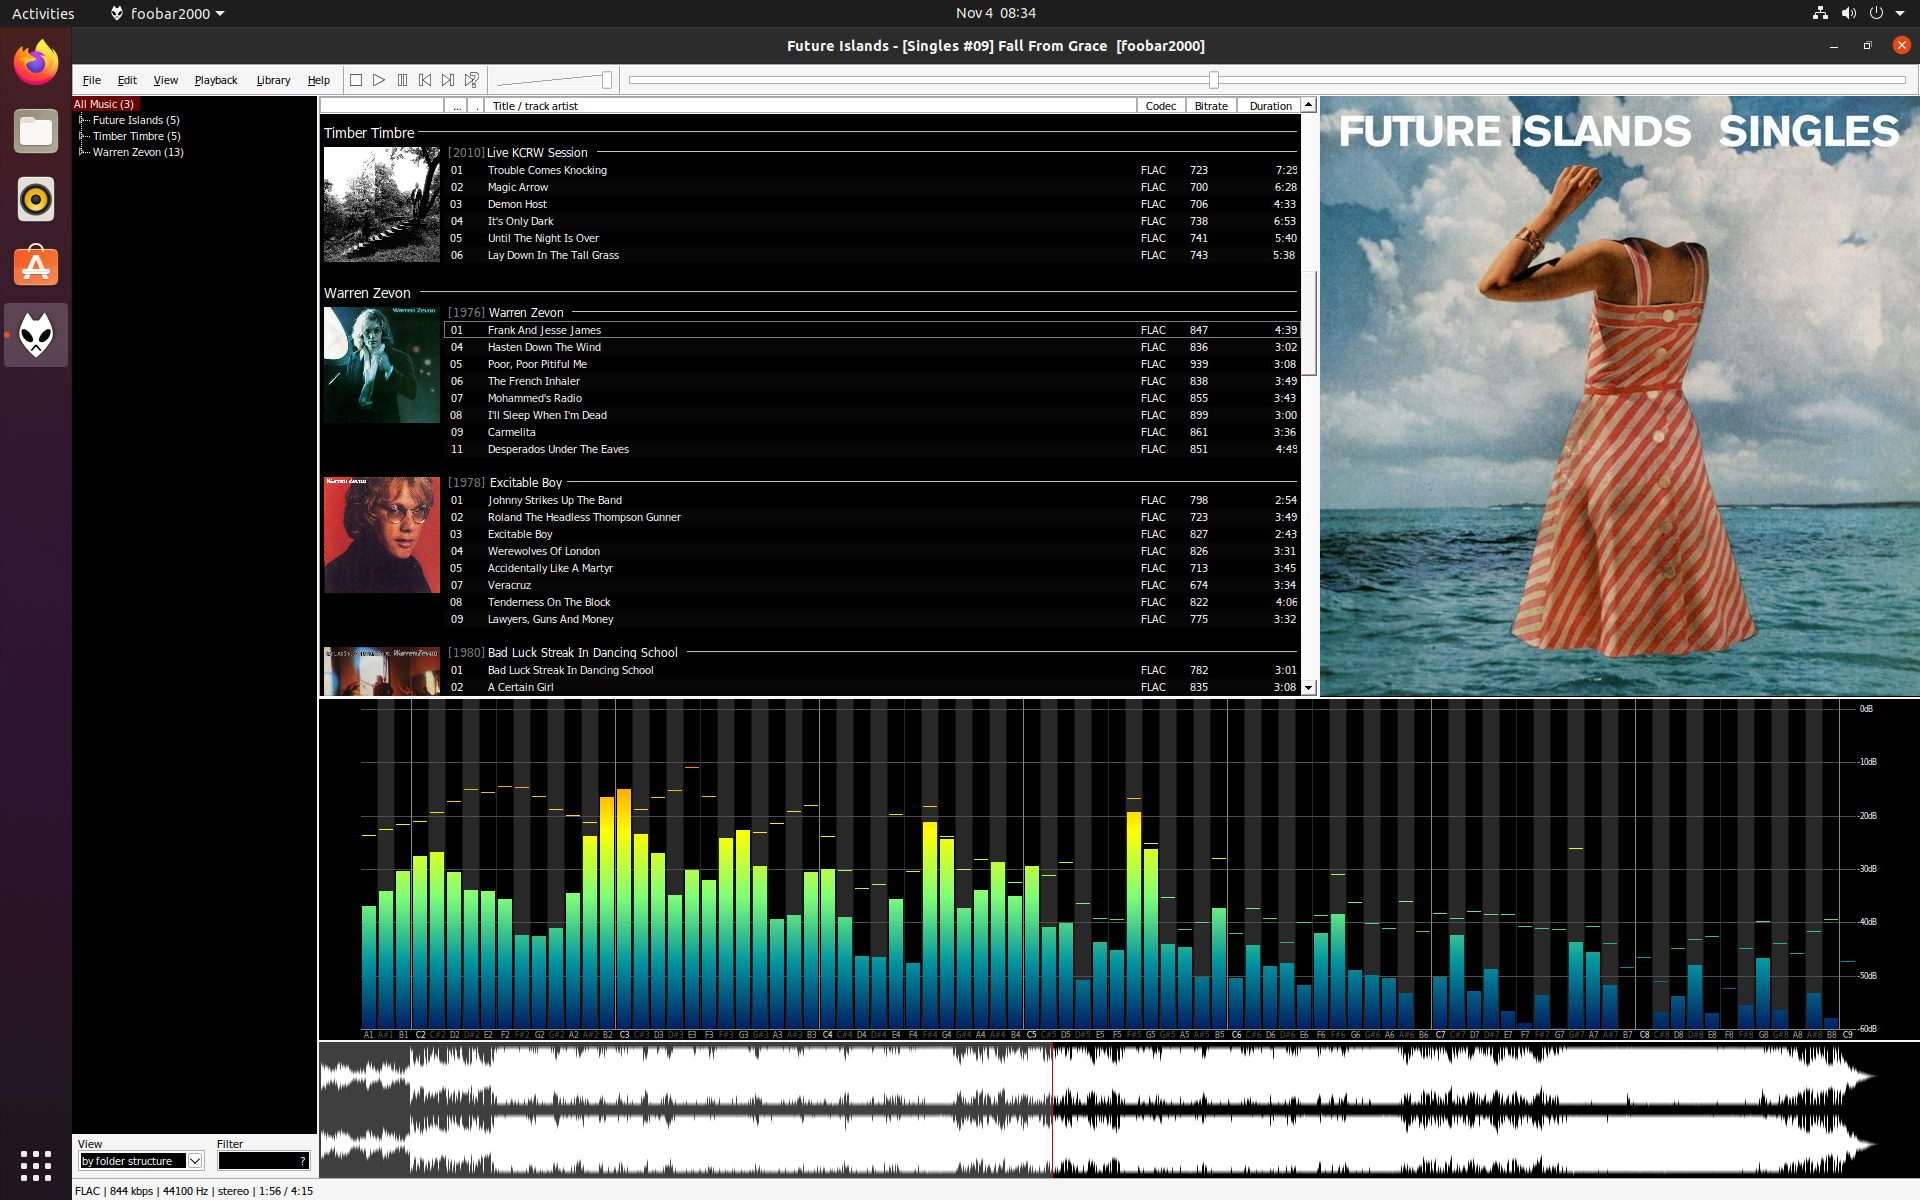Sort by Title / track artist column
The width and height of the screenshot is (1920, 1200).
(x=810, y=106)
